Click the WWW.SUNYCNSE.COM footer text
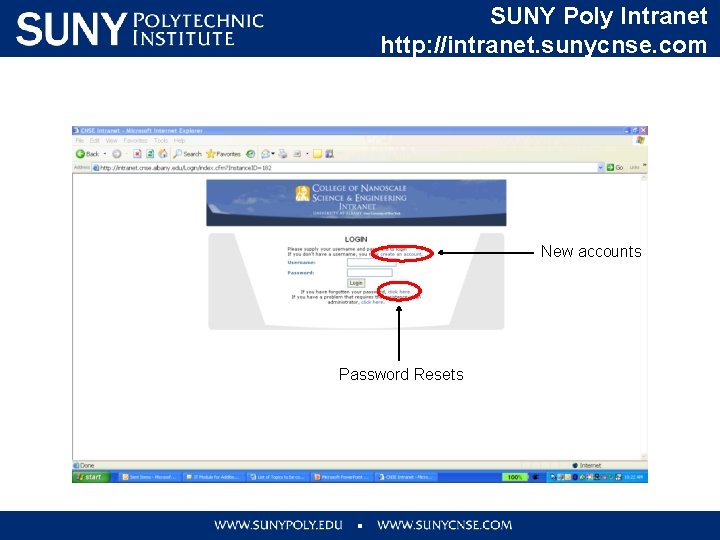720x540 pixels. pyautogui.click(x=444, y=525)
